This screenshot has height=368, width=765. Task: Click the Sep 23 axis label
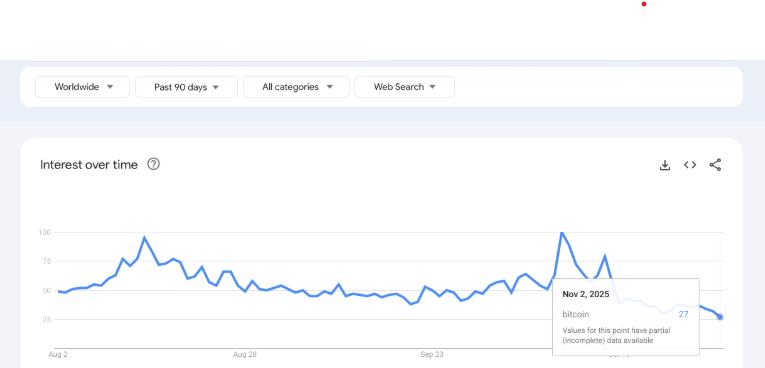[432, 354]
